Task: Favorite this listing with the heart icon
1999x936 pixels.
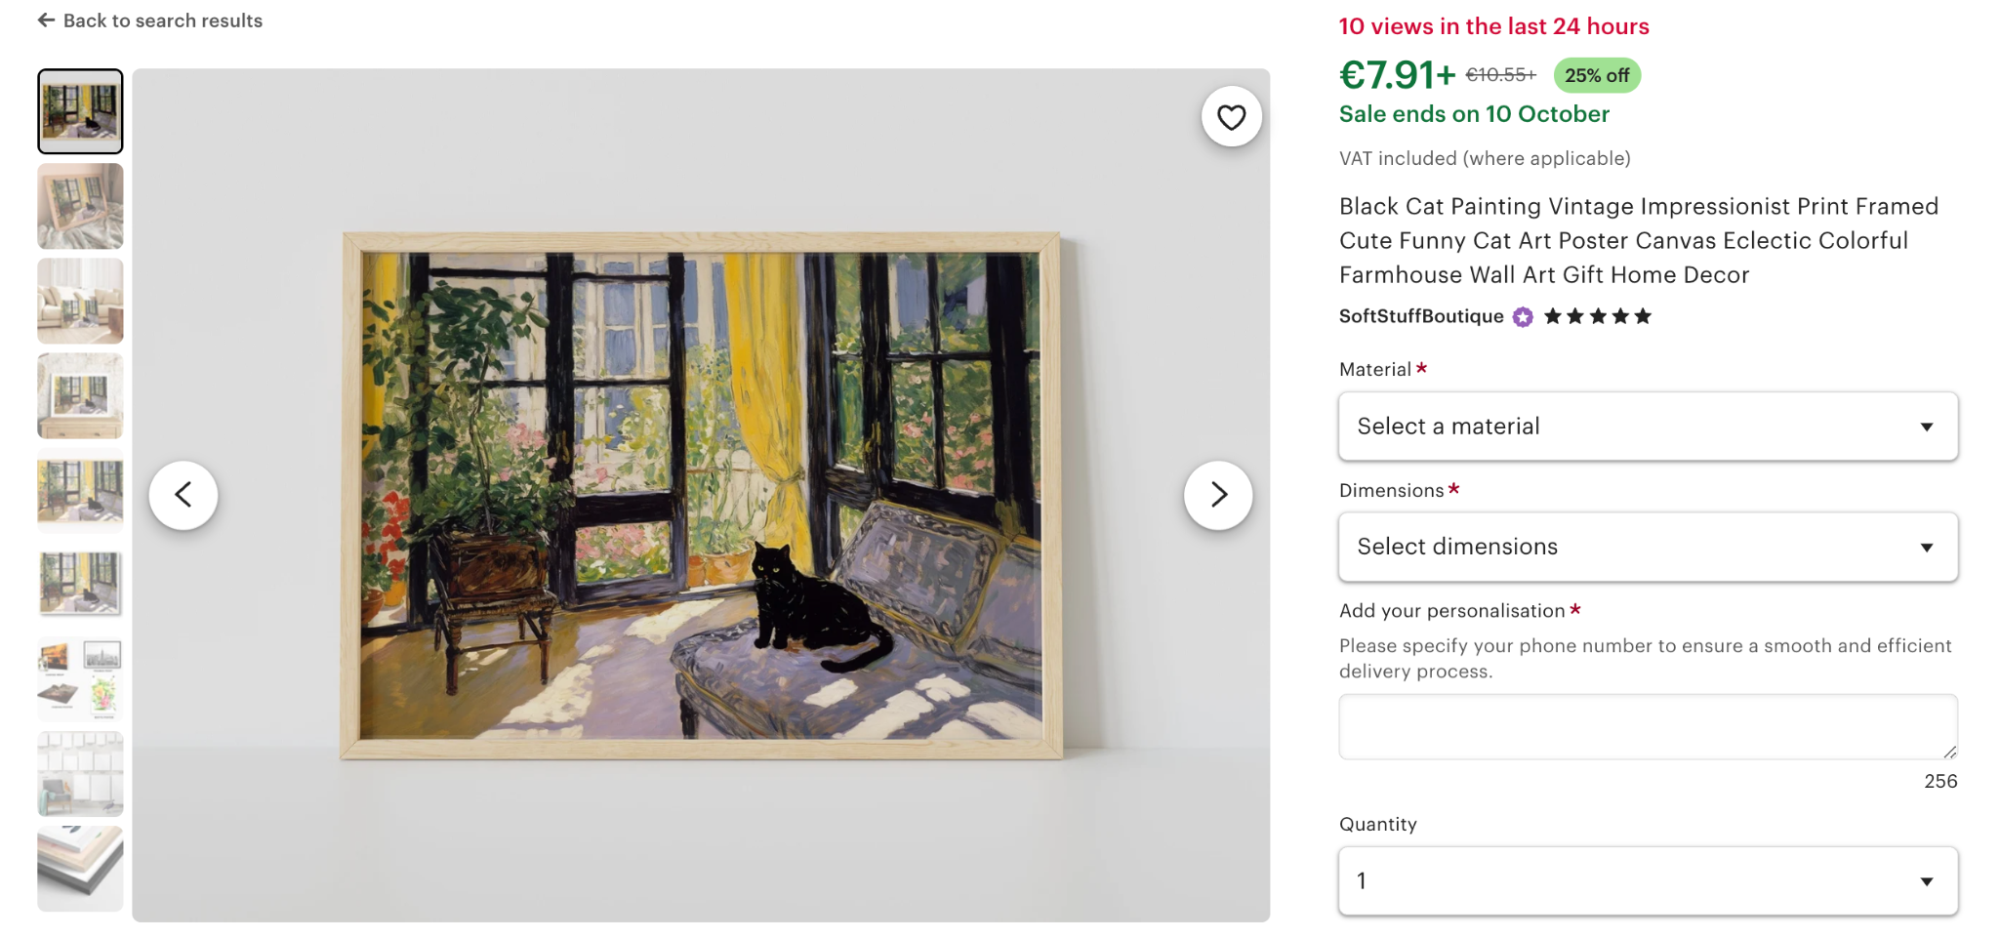Action: pyautogui.click(x=1231, y=116)
